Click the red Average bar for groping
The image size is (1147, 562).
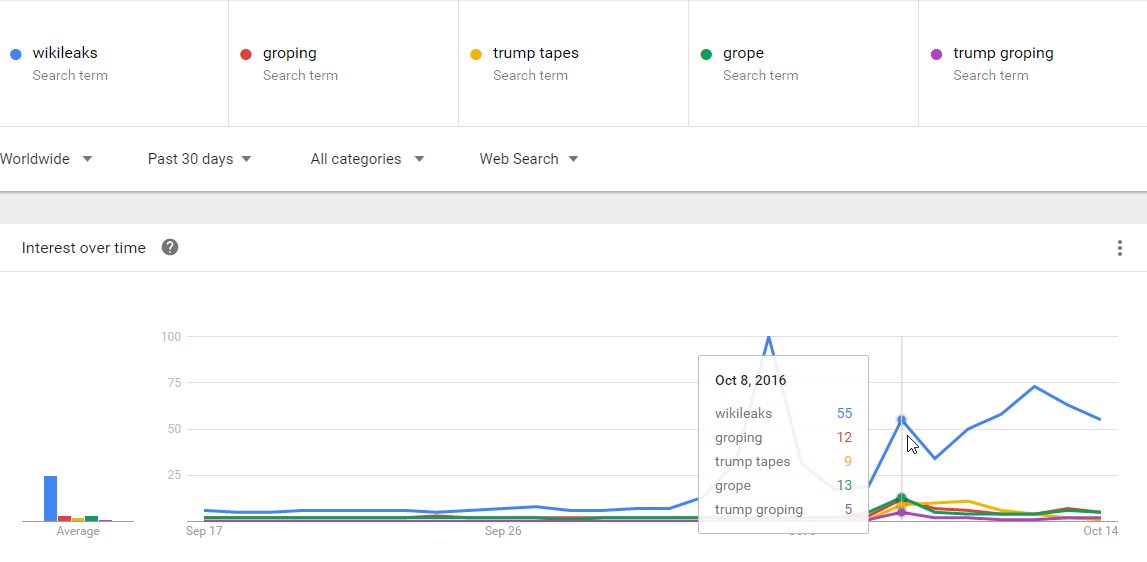point(64,518)
